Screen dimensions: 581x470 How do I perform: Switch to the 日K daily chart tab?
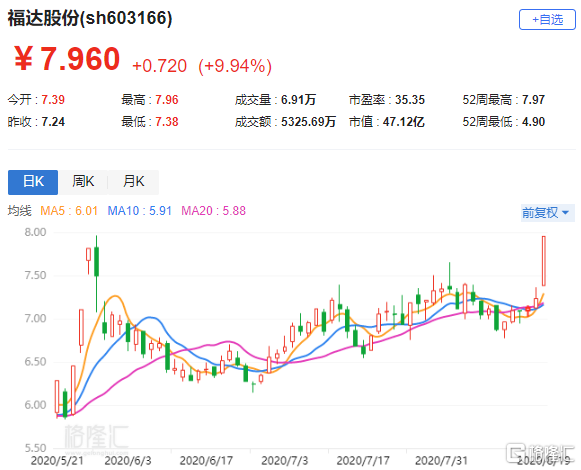[33, 182]
